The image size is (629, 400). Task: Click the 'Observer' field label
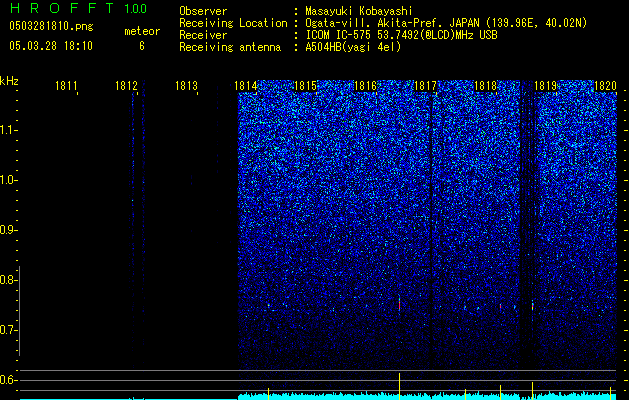pyautogui.click(x=203, y=11)
